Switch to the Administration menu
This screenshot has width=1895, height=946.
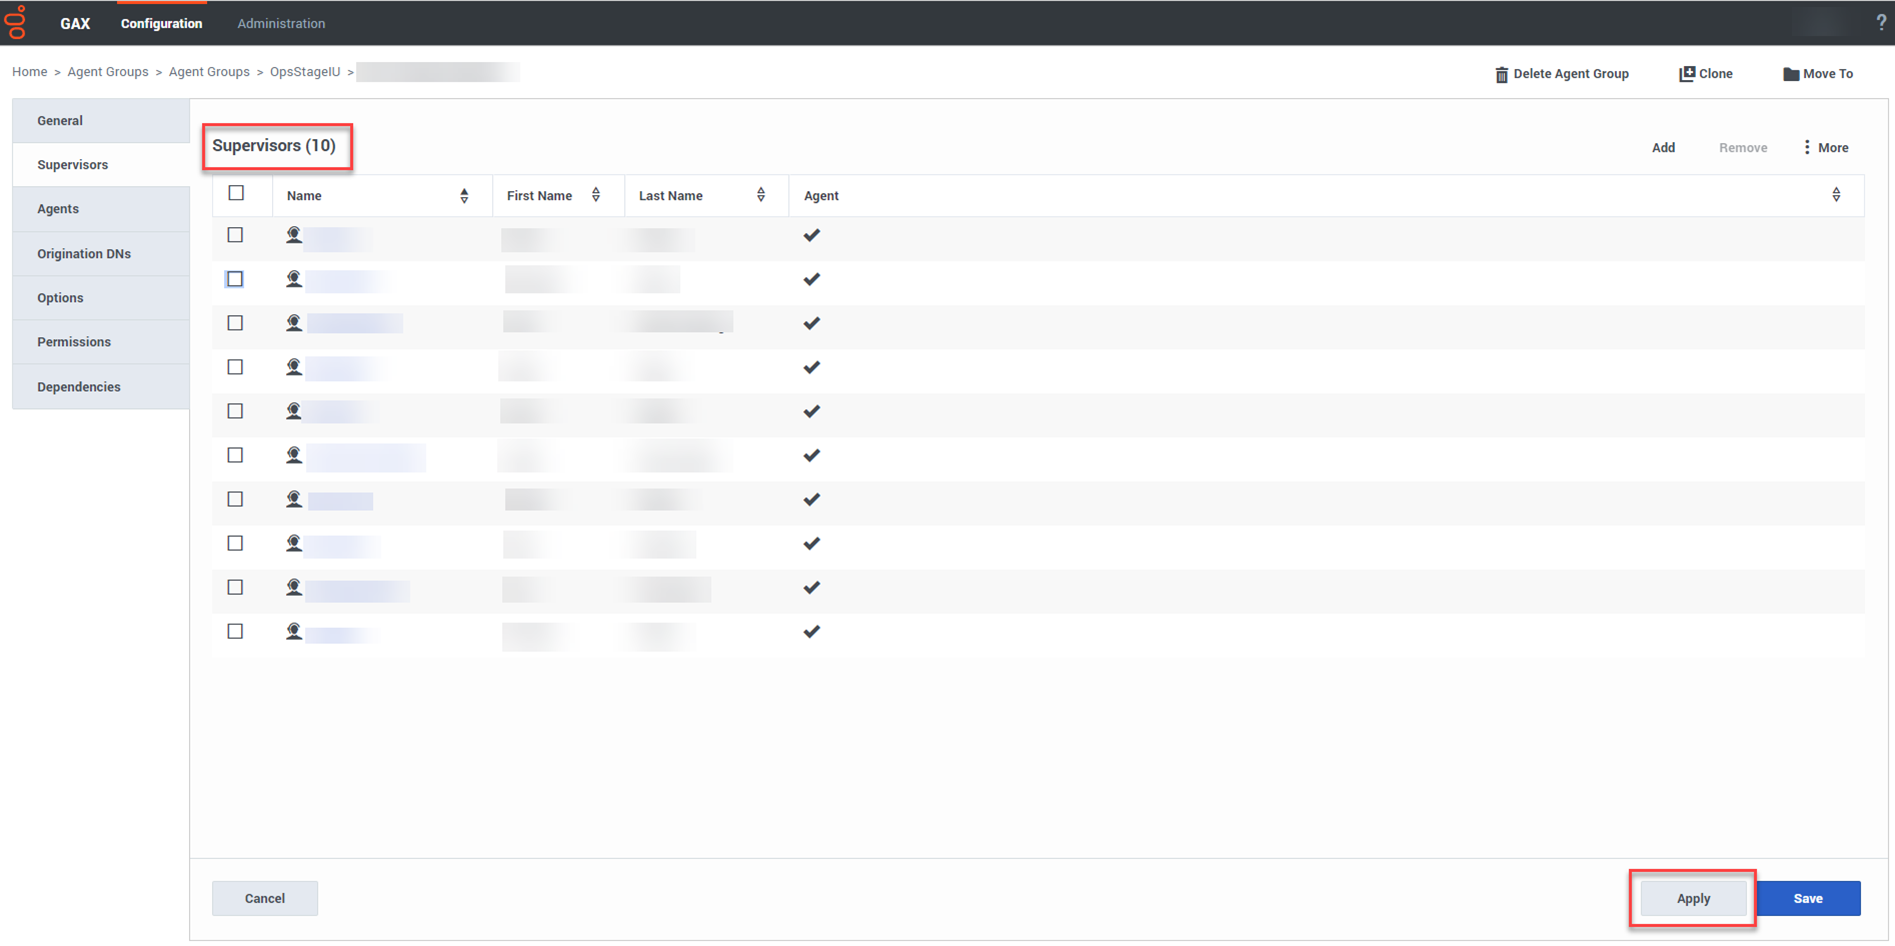pos(281,23)
